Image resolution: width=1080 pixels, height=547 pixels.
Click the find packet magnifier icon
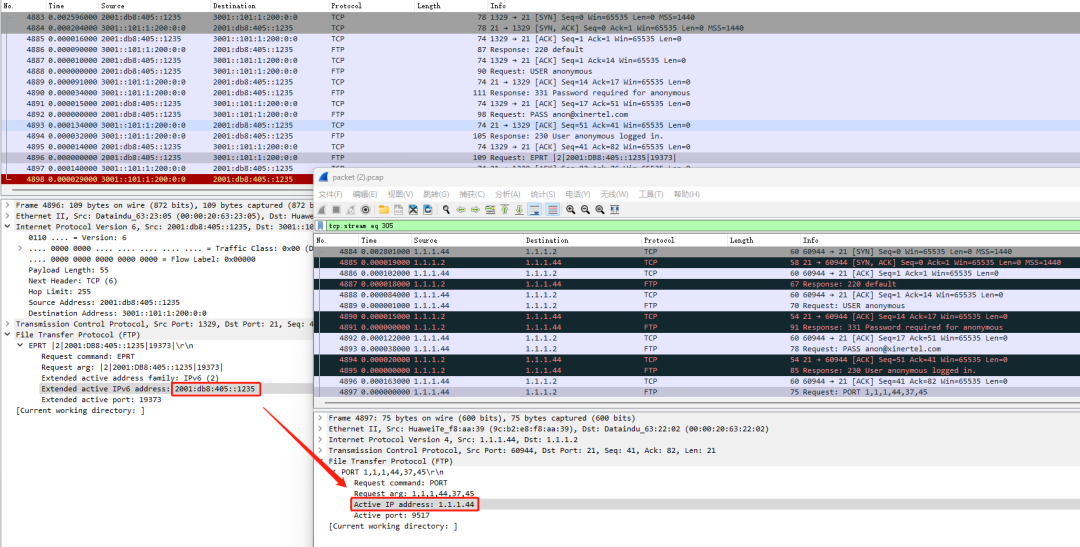446,210
